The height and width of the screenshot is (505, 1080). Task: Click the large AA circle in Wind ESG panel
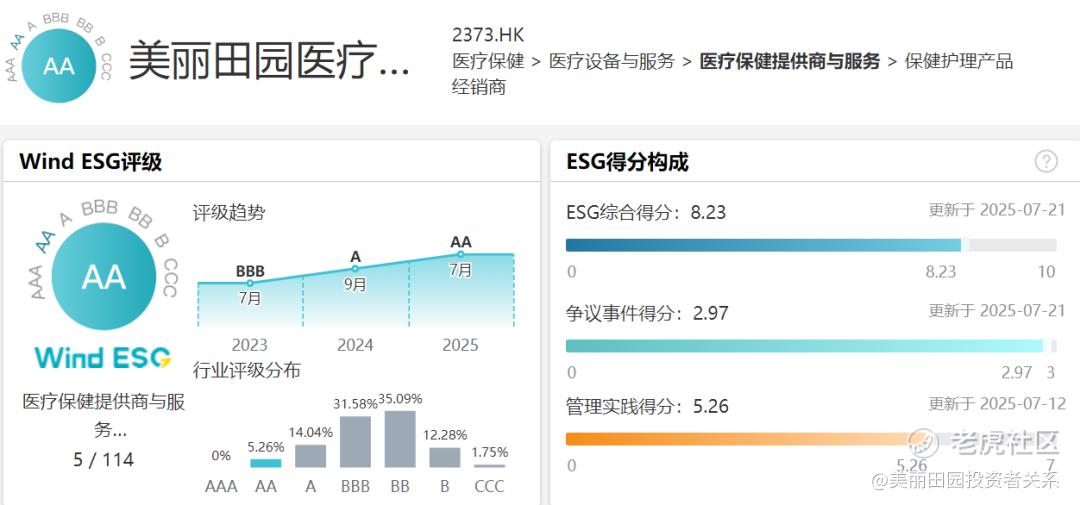coord(104,276)
